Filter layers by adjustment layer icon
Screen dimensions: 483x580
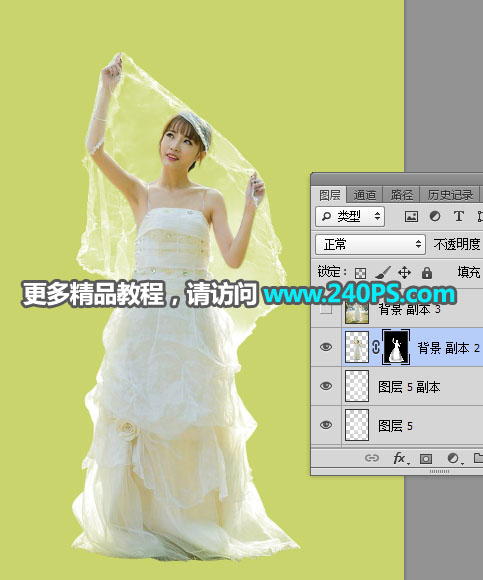point(435,216)
